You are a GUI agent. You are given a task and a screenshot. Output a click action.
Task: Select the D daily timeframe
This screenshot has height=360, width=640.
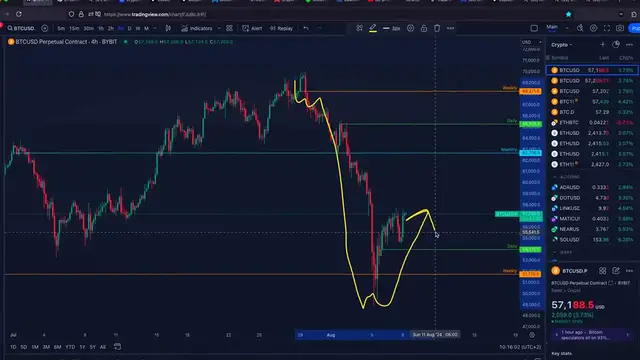pyautogui.click(x=129, y=29)
